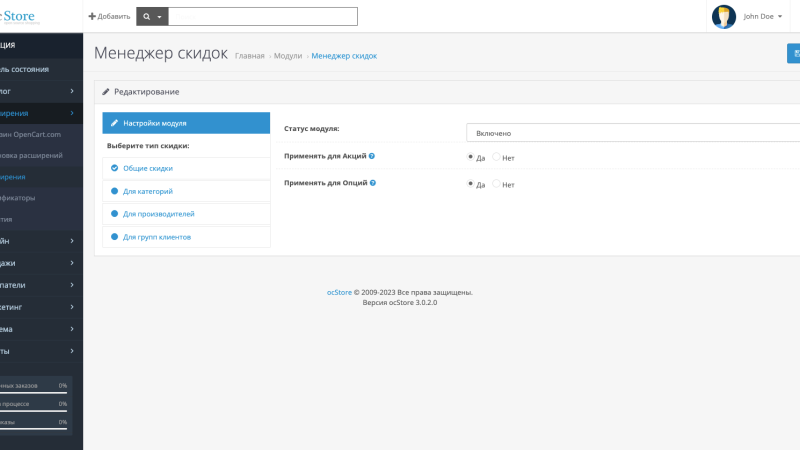Open Модификаторы sidebar item
Image resolution: width=800 pixels, height=450 pixels.
click(x=41, y=197)
